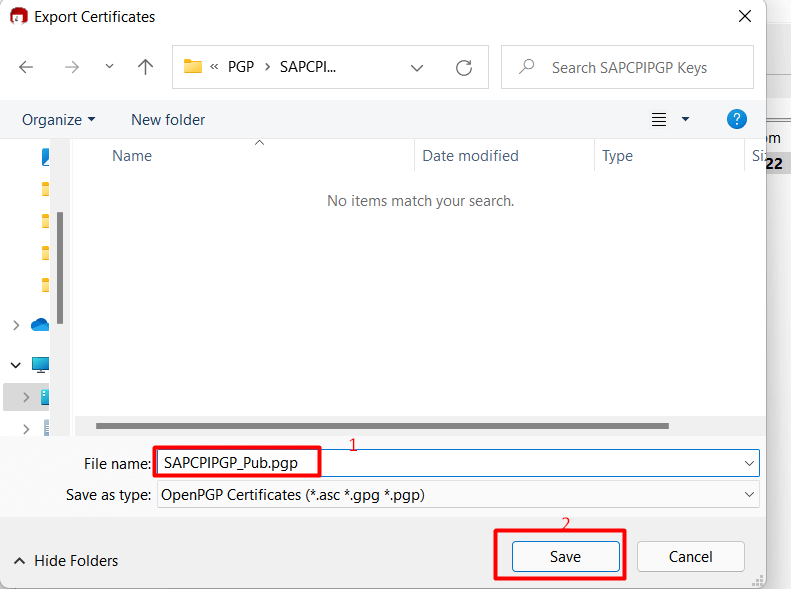Select SAPCPI... breadcrumb segment
This screenshot has height=589, width=791.
[308, 67]
